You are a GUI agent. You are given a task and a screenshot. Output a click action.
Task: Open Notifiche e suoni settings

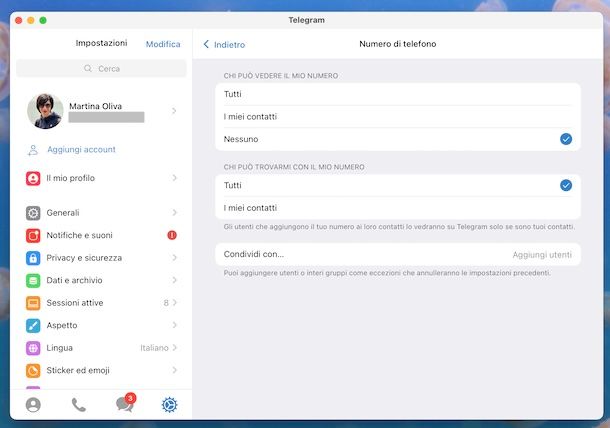coord(101,235)
